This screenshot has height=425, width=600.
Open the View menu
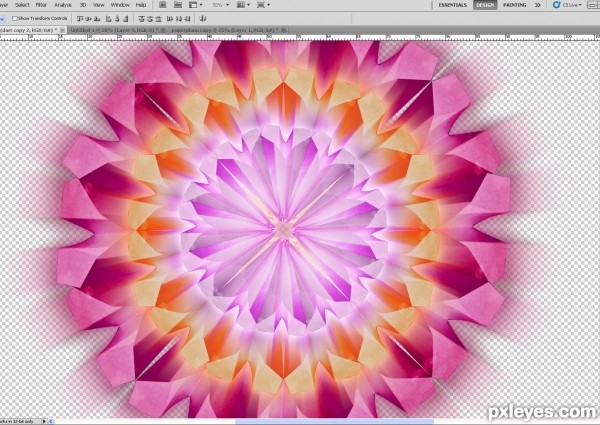click(98, 5)
